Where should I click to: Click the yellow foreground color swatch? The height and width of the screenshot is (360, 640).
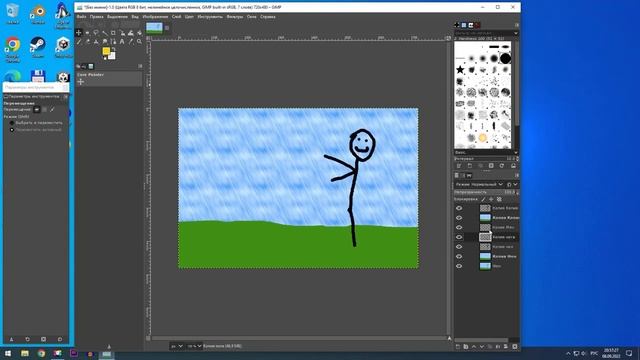click(106, 51)
